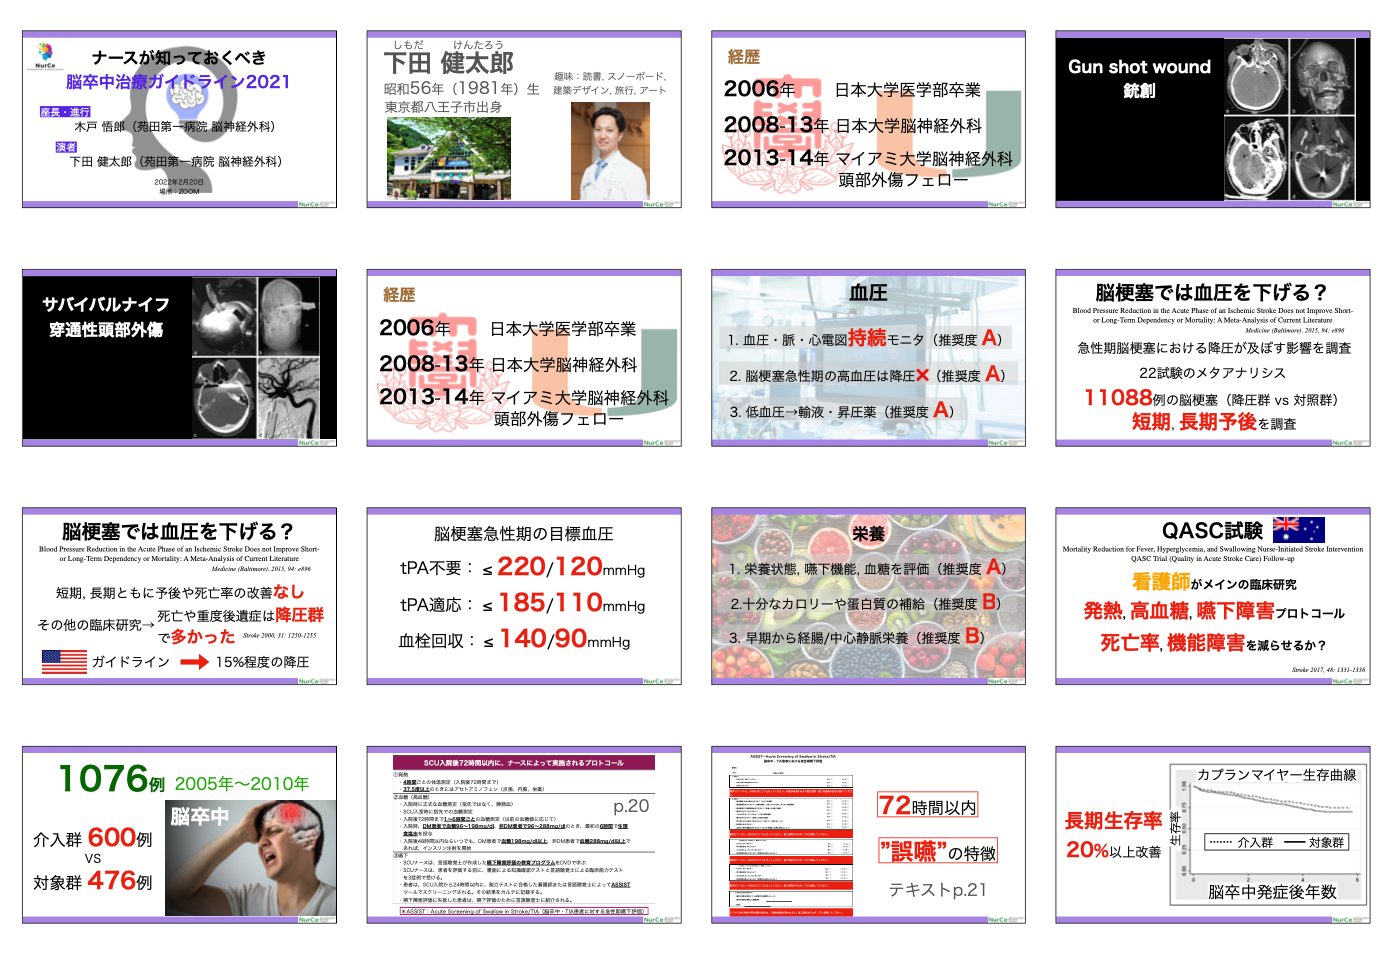This screenshot has height=953, width=1396.
Task: Select the 血圧 recommendations slide
Action: tap(868, 357)
